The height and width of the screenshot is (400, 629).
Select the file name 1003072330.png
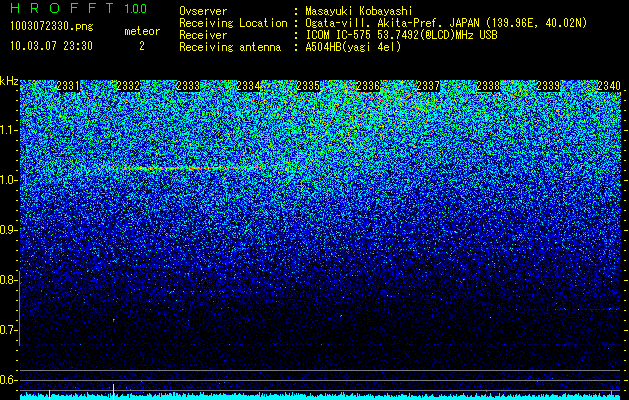[52, 26]
